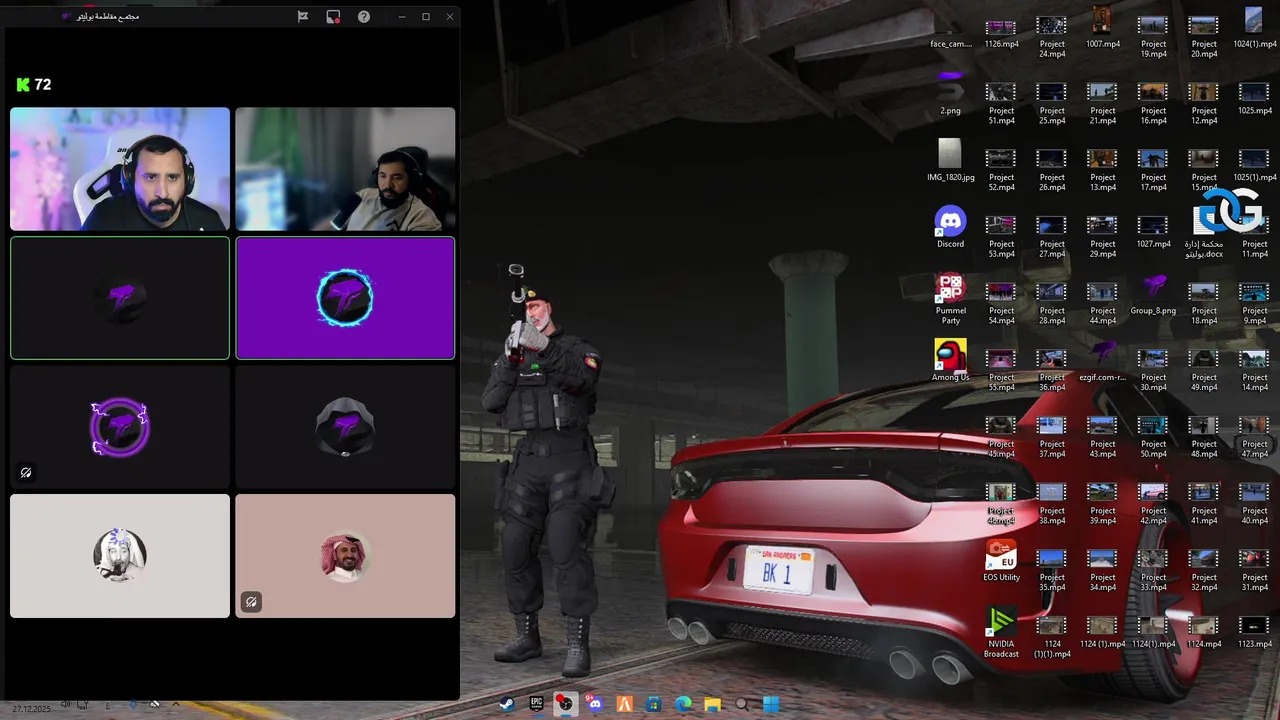
Task: Open the Windows Start menu
Action: click(x=771, y=704)
